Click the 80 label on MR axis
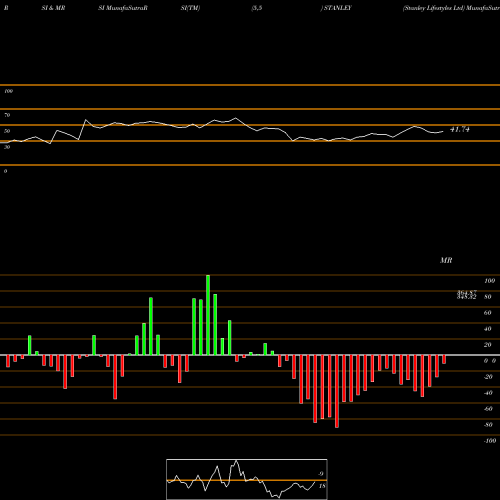The height and width of the screenshot is (500, 500). 488,297
